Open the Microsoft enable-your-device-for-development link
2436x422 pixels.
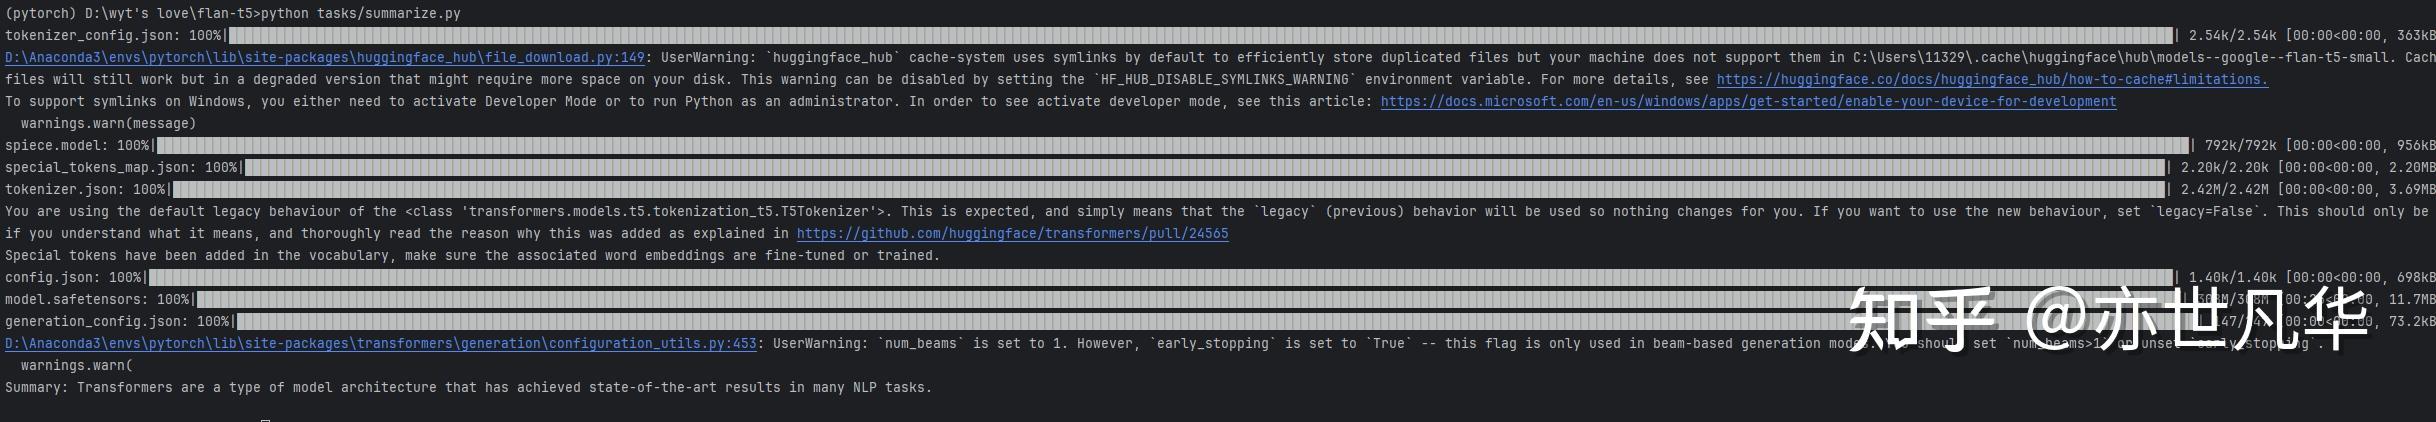tap(1748, 102)
